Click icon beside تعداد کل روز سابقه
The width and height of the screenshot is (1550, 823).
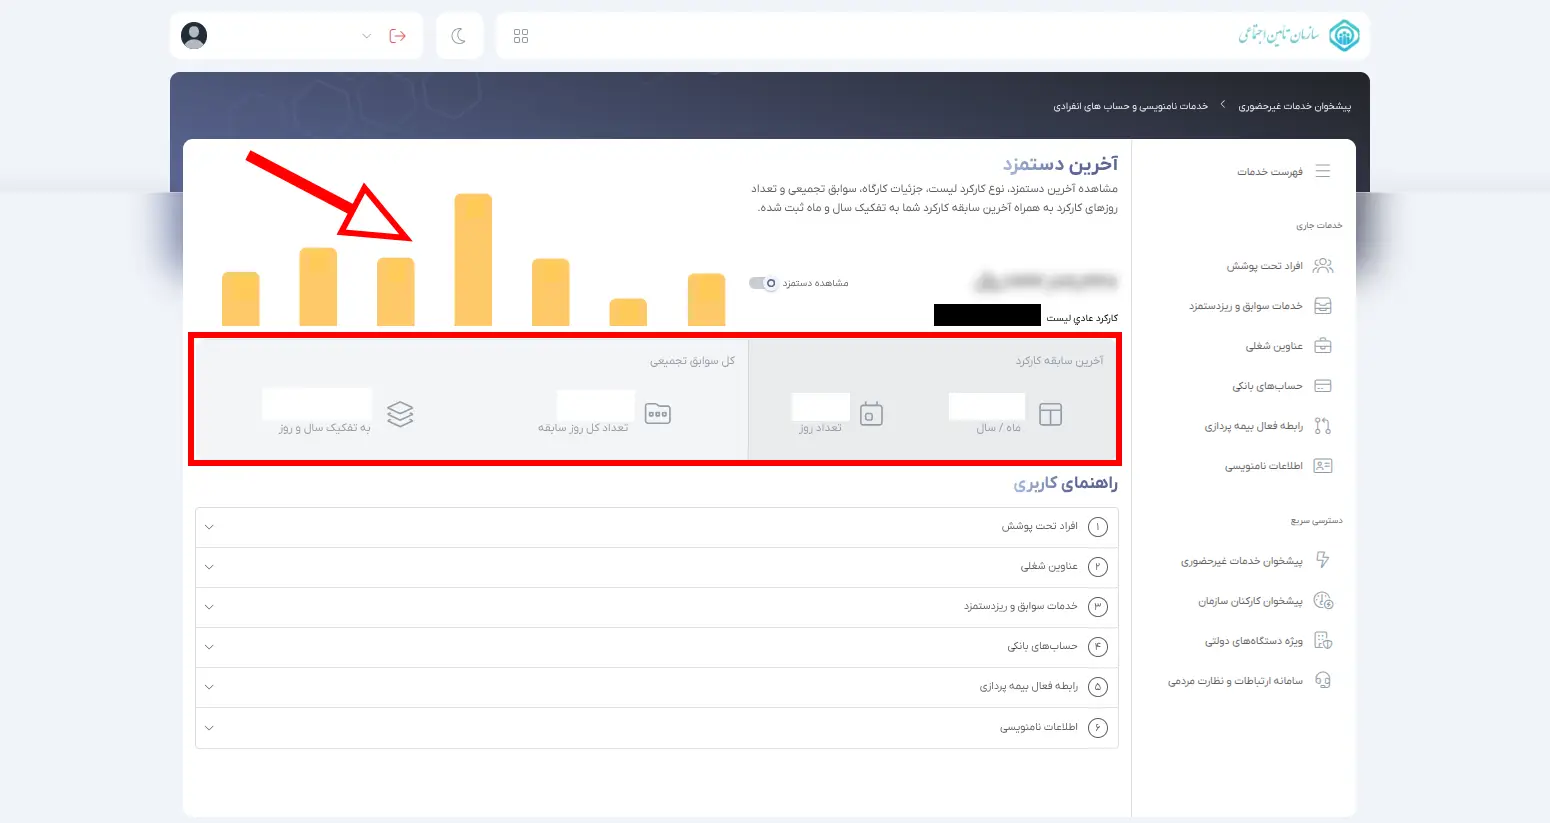[x=658, y=414]
